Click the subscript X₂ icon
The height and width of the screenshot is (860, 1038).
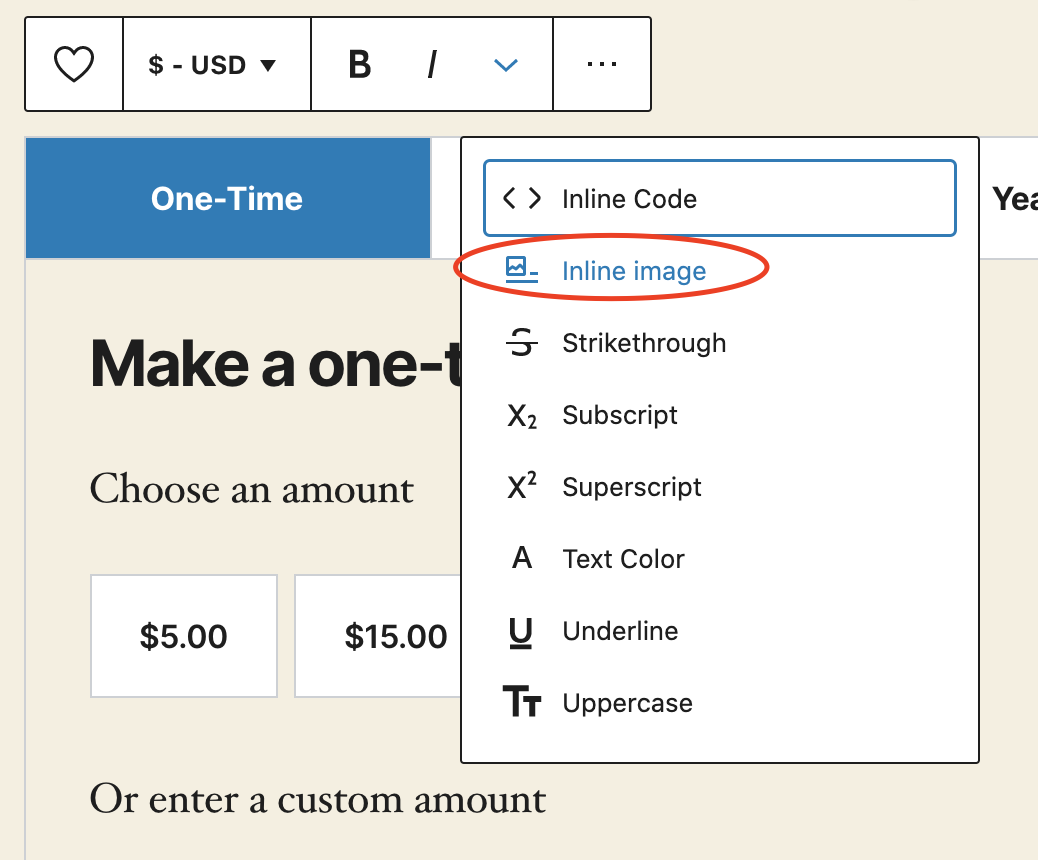[x=522, y=416]
